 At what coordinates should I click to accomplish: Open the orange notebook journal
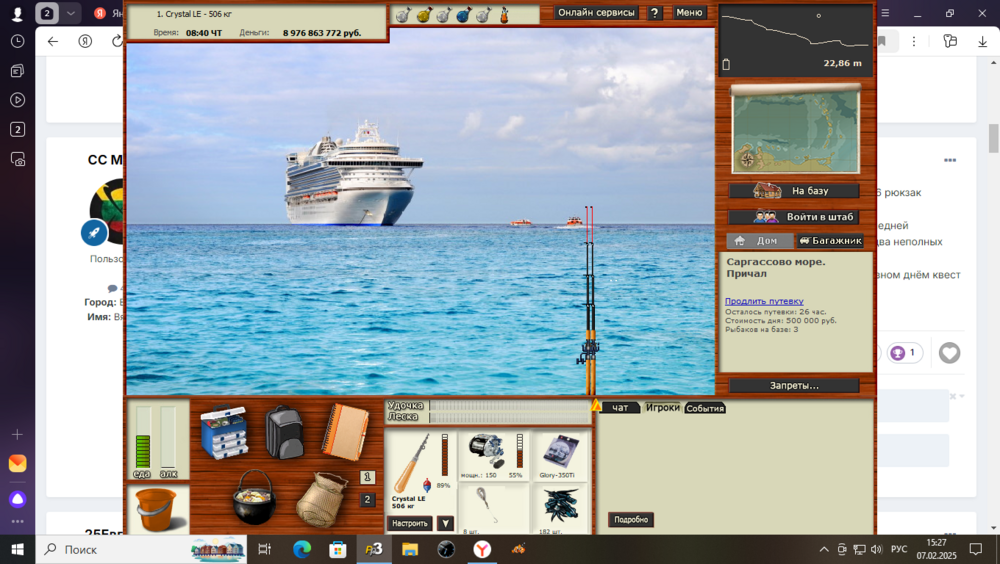click(345, 432)
